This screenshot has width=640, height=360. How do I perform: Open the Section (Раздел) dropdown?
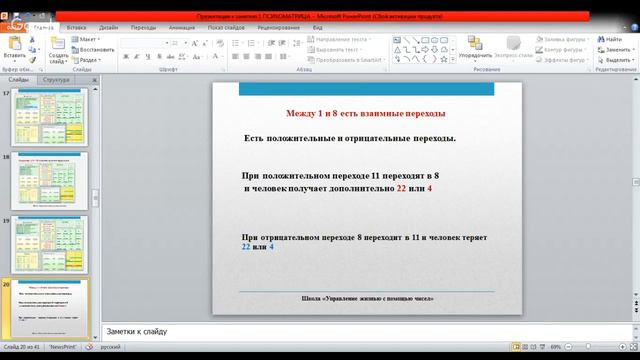(86, 60)
